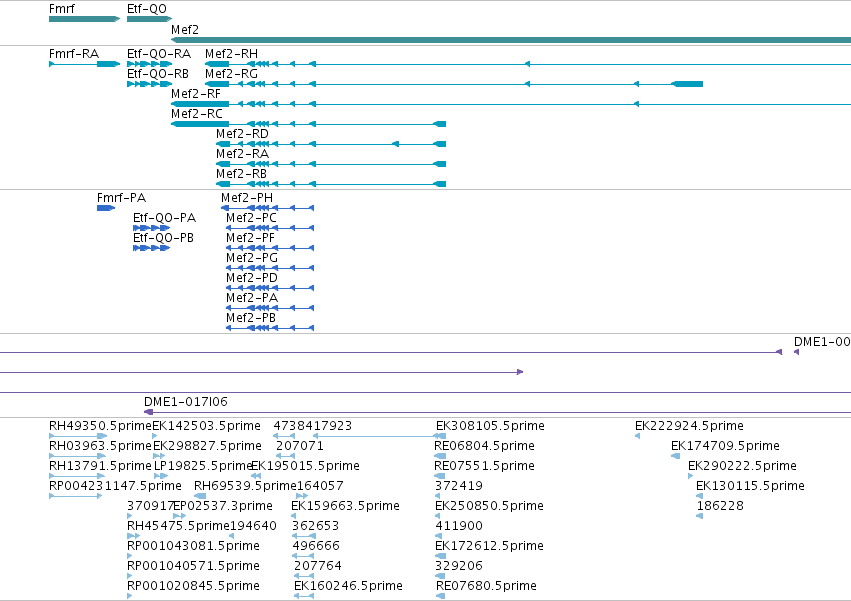Select the Mef2-PG protein label

[x=252, y=258]
